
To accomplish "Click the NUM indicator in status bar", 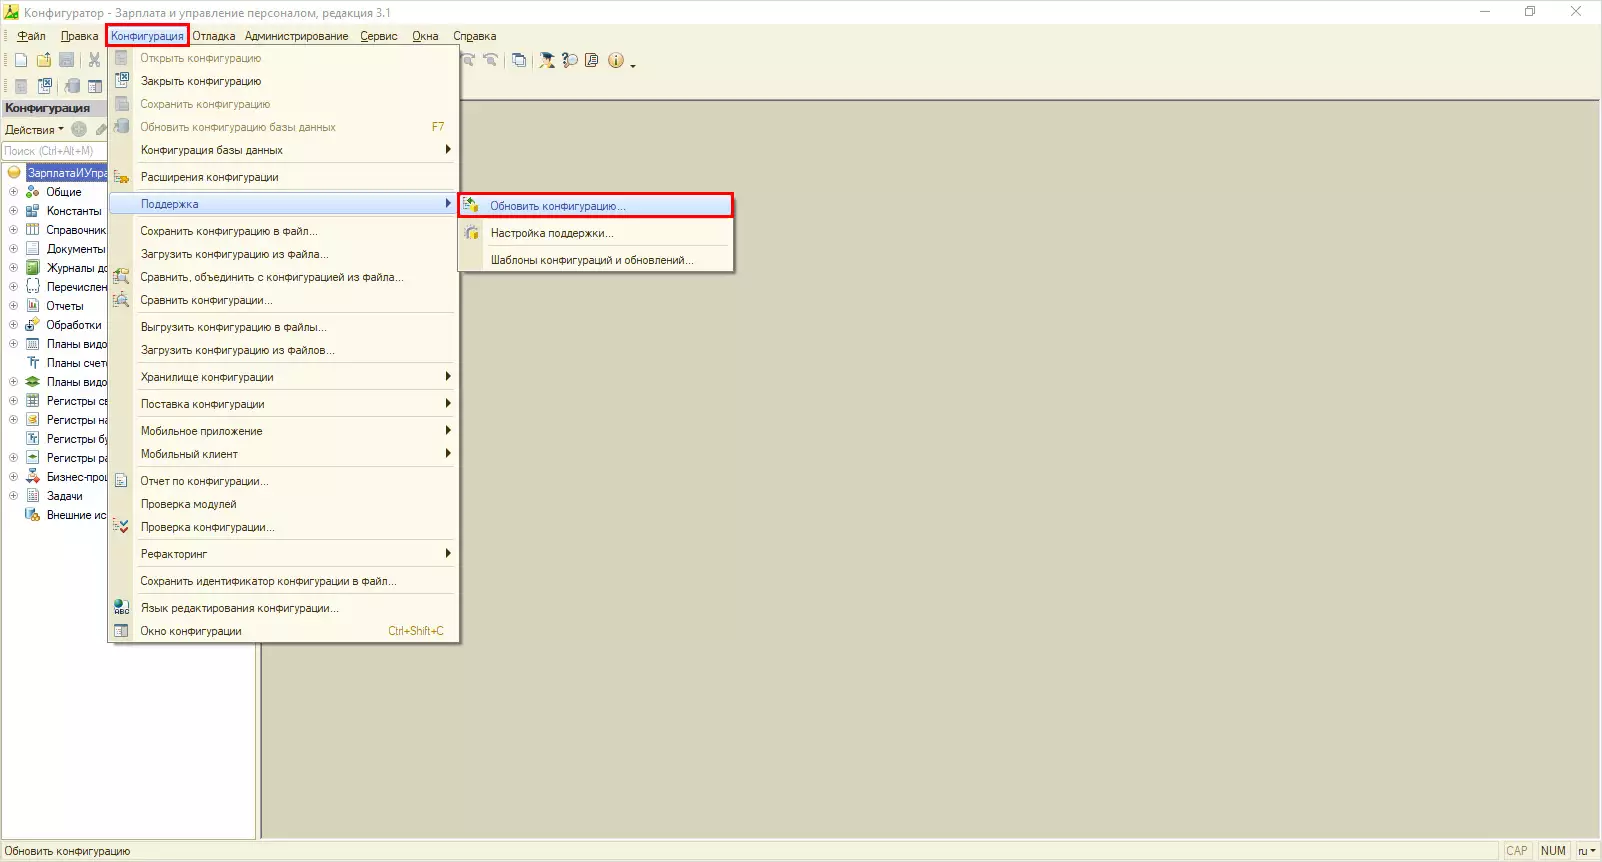I will pyautogui.click(x=1553, y=851).
